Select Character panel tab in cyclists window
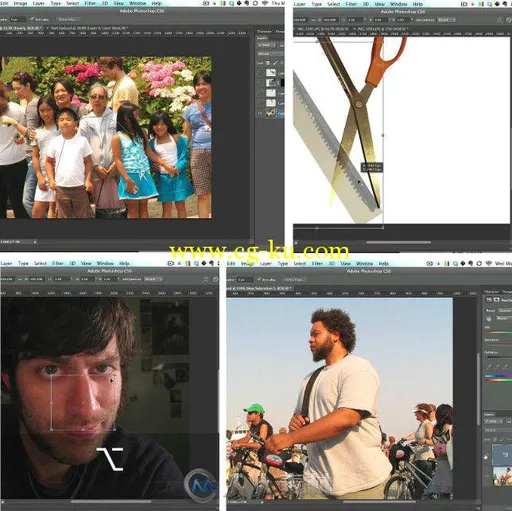Image resolution: width=512 pixels, height=511 pixels. (491, 292)
